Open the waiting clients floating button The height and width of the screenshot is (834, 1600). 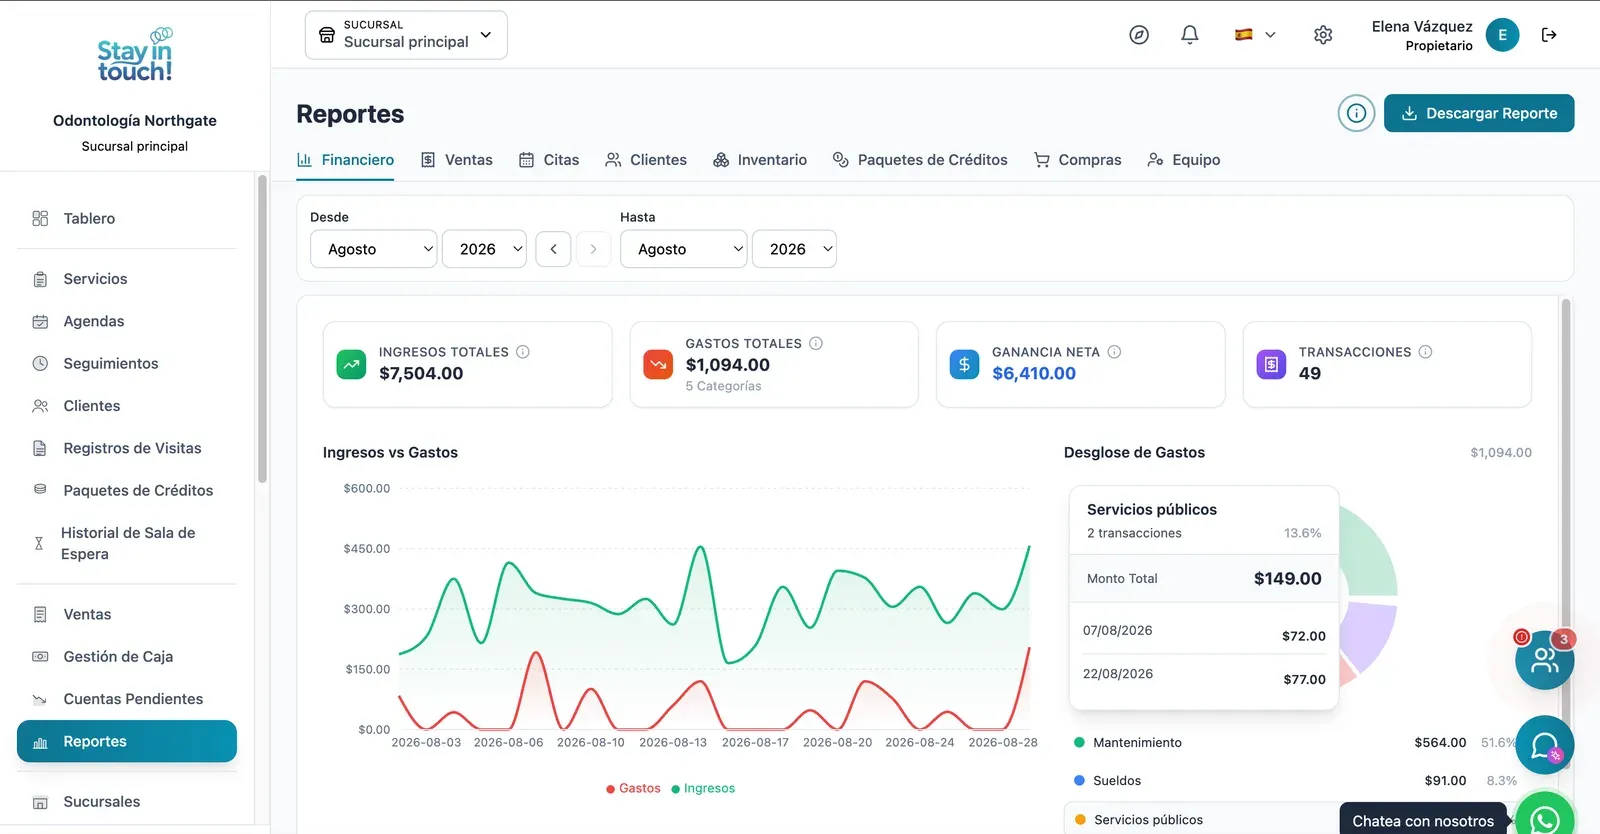point(1545,660)
